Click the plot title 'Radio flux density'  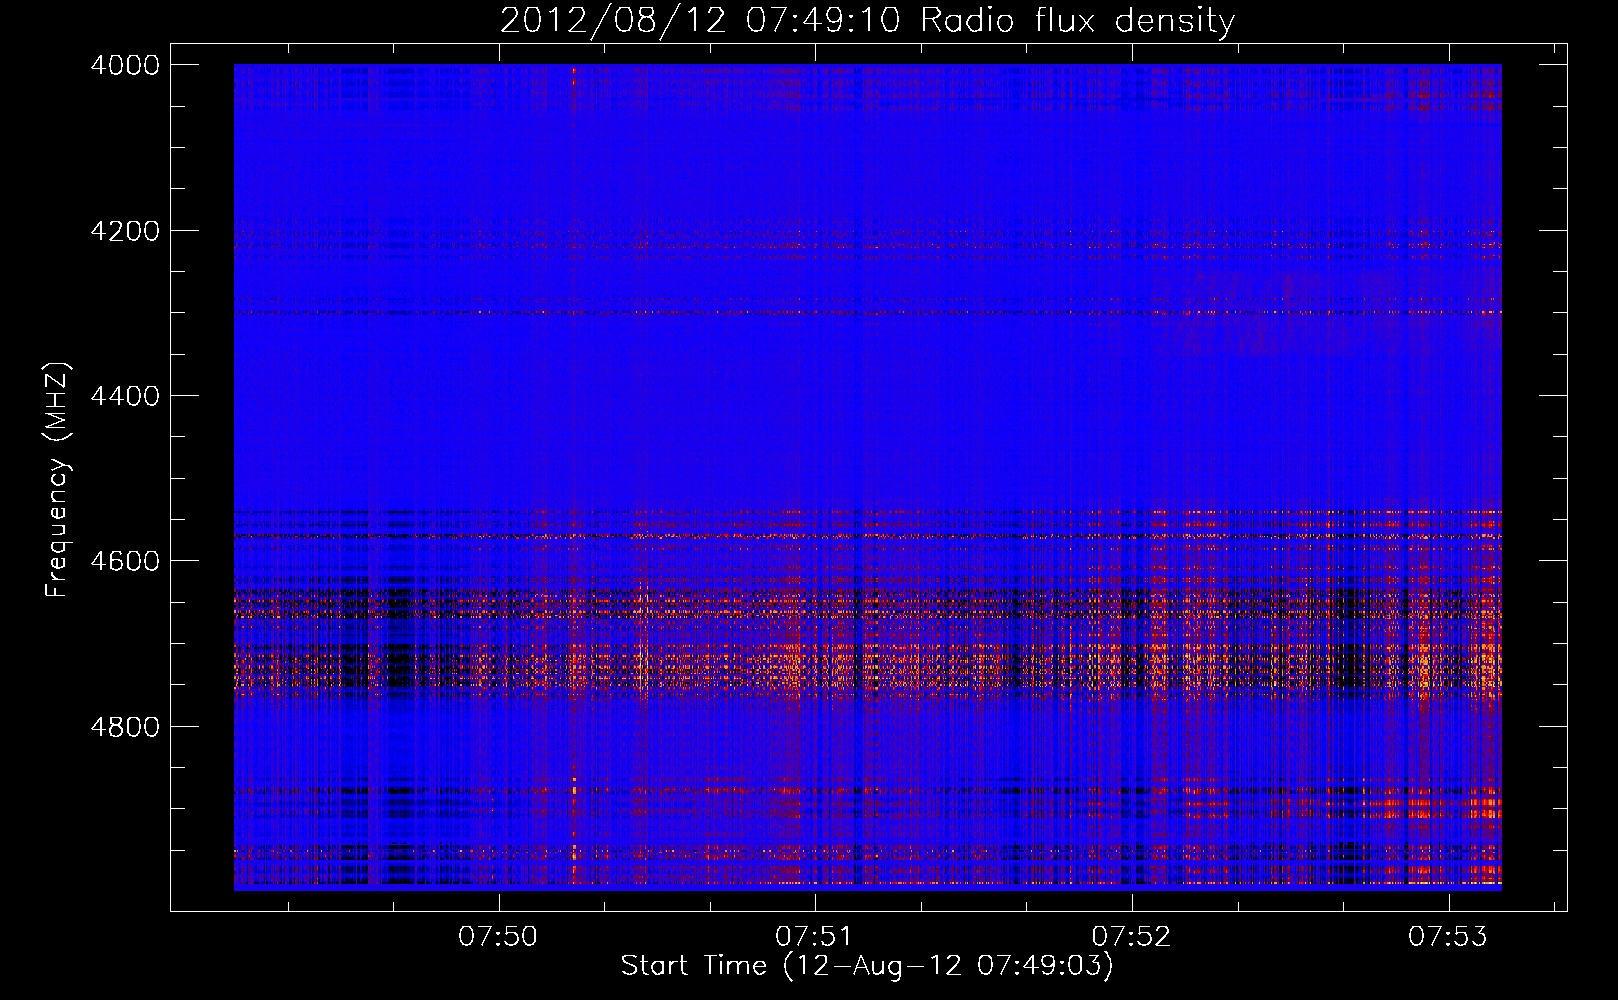[x=1078, y=21]
